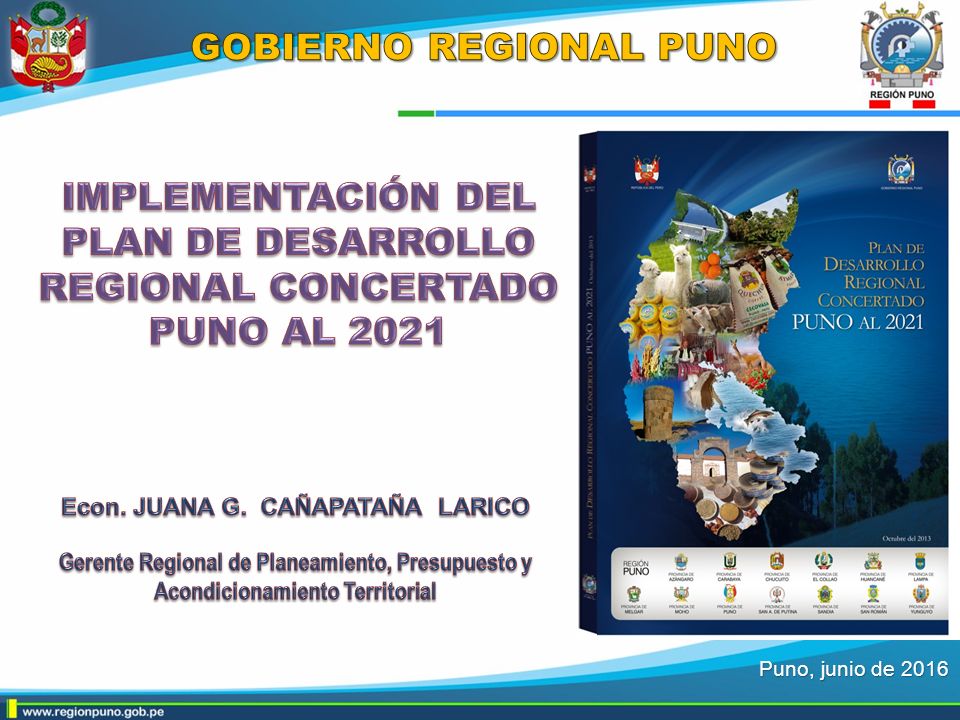Click the Peru coat of arms logo

(48, 47)
